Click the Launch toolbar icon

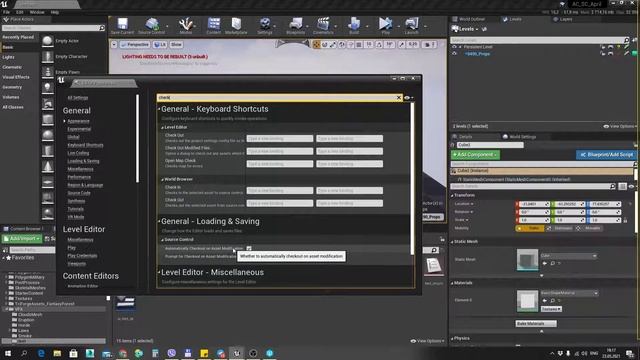pyautogui.click(x=411, y=24)
